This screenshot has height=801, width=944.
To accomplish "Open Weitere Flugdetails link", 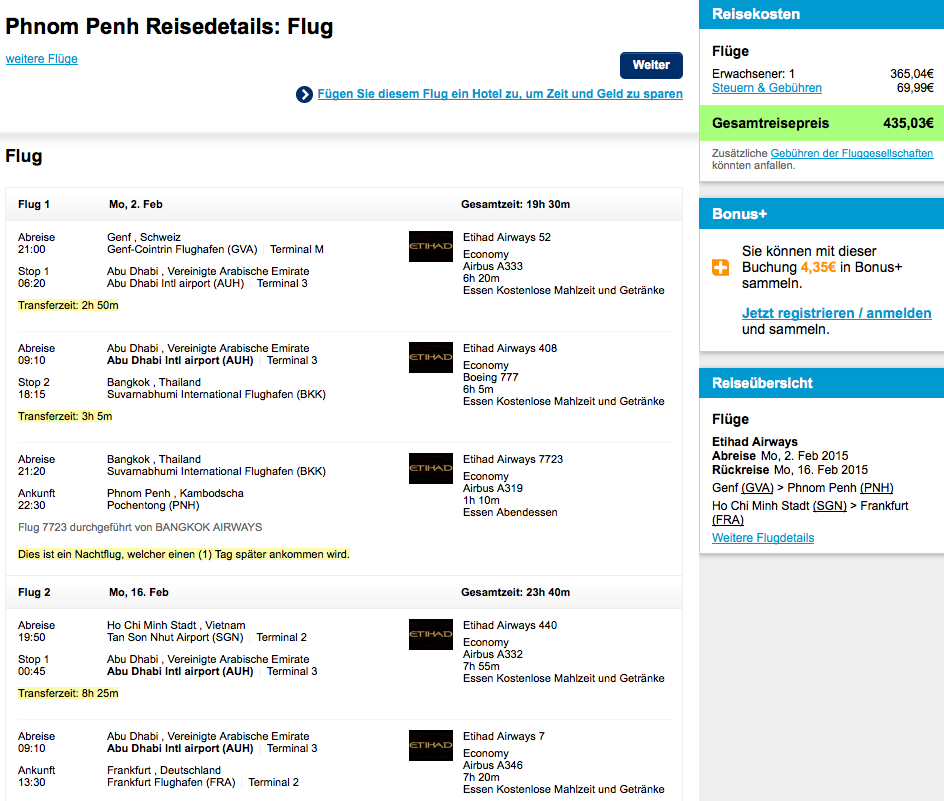I will [763, 538].
